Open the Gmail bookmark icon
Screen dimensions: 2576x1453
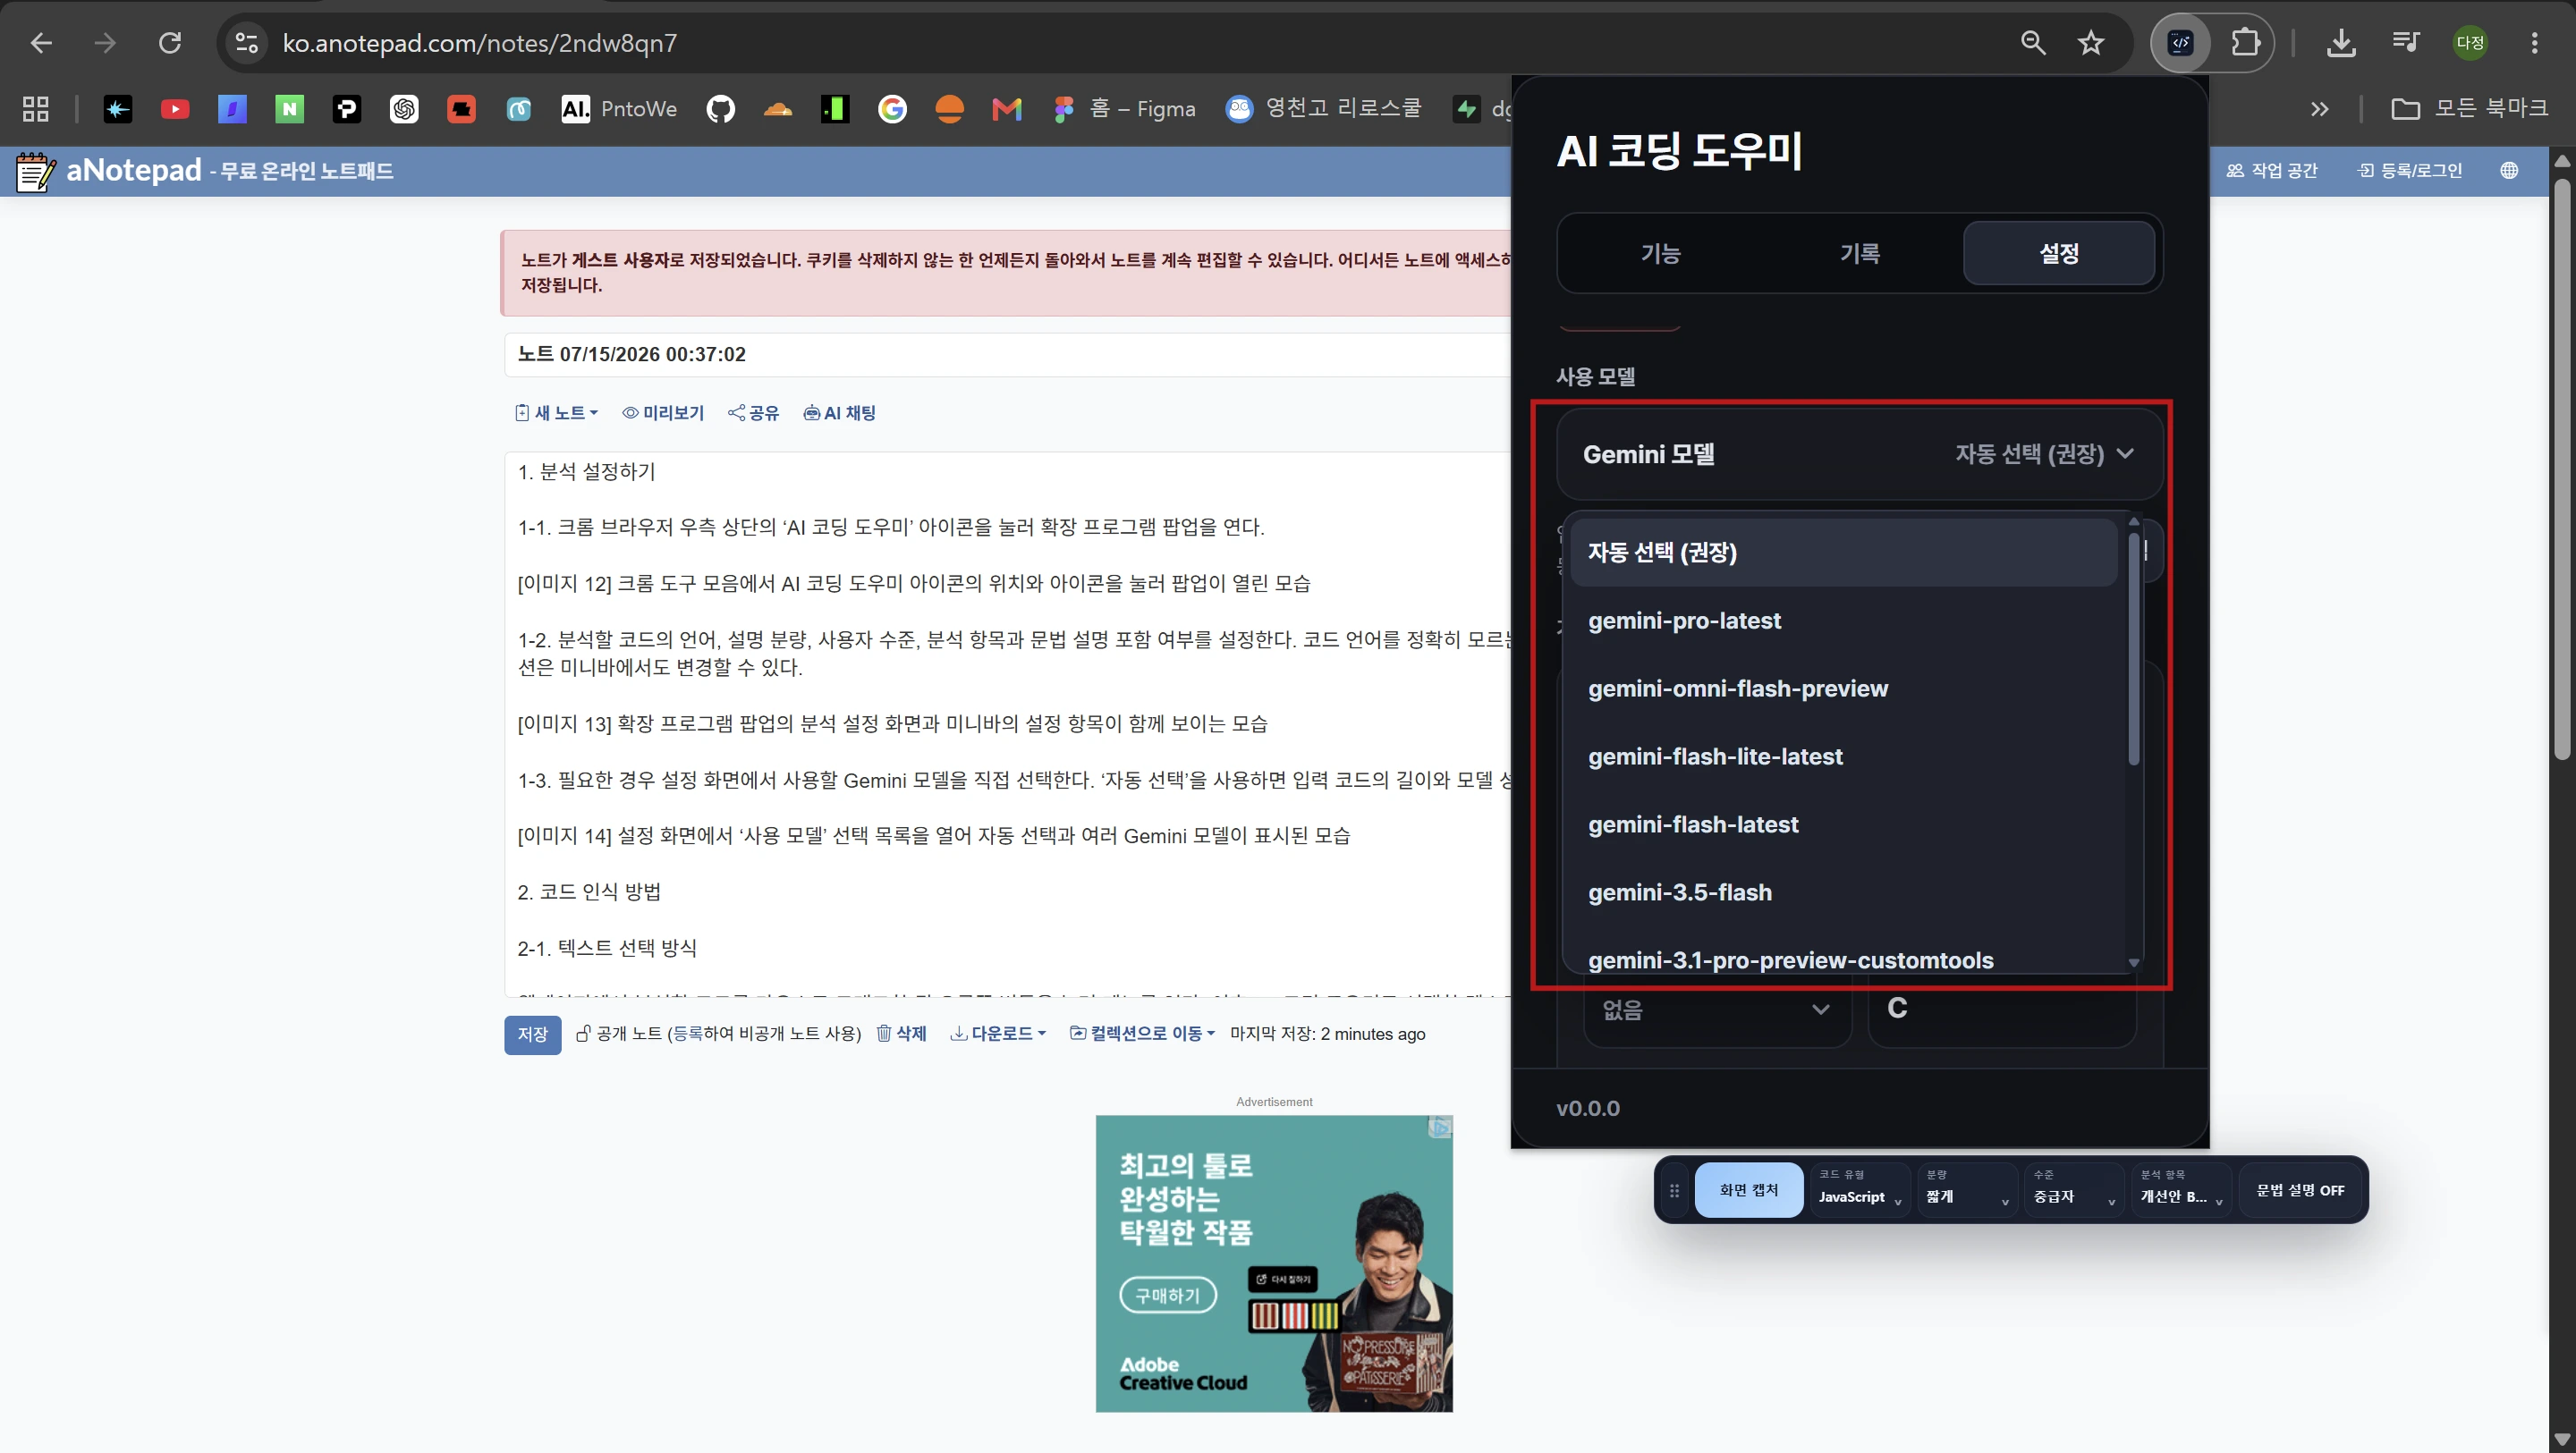point(1006,109)
